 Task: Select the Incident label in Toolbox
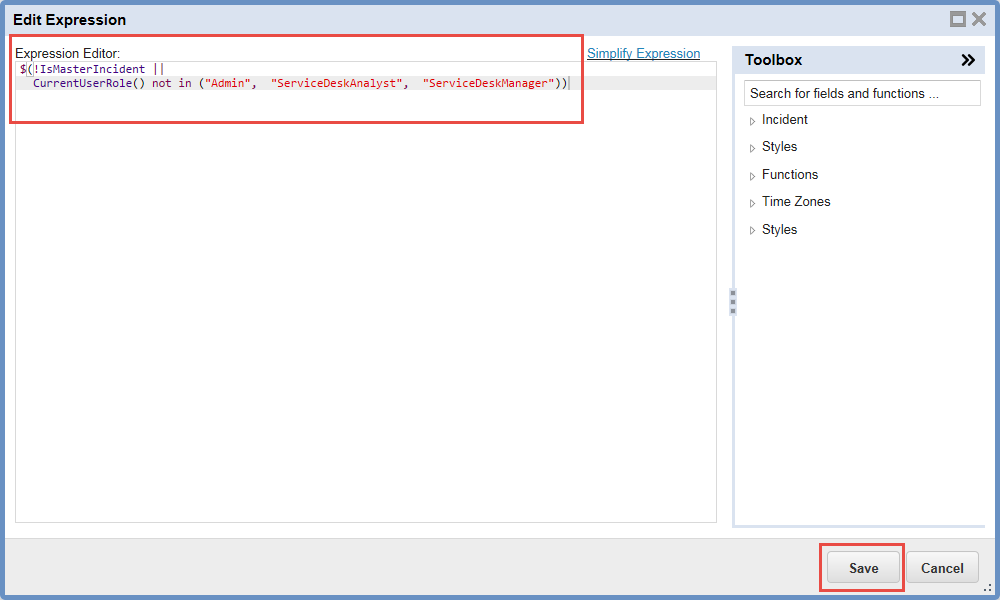(x=784, y=120)
